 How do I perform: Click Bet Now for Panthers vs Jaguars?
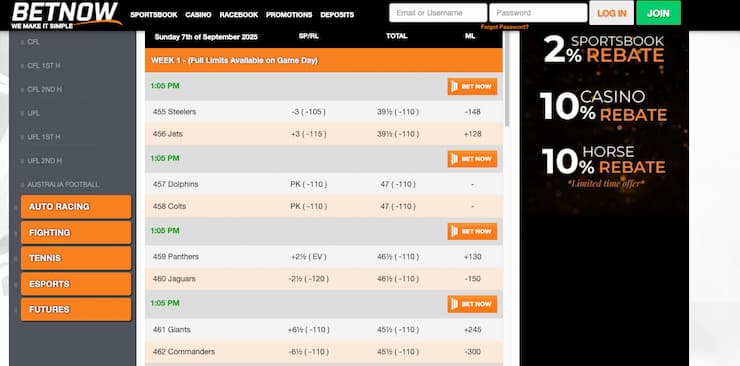click(x=472, y=232)
